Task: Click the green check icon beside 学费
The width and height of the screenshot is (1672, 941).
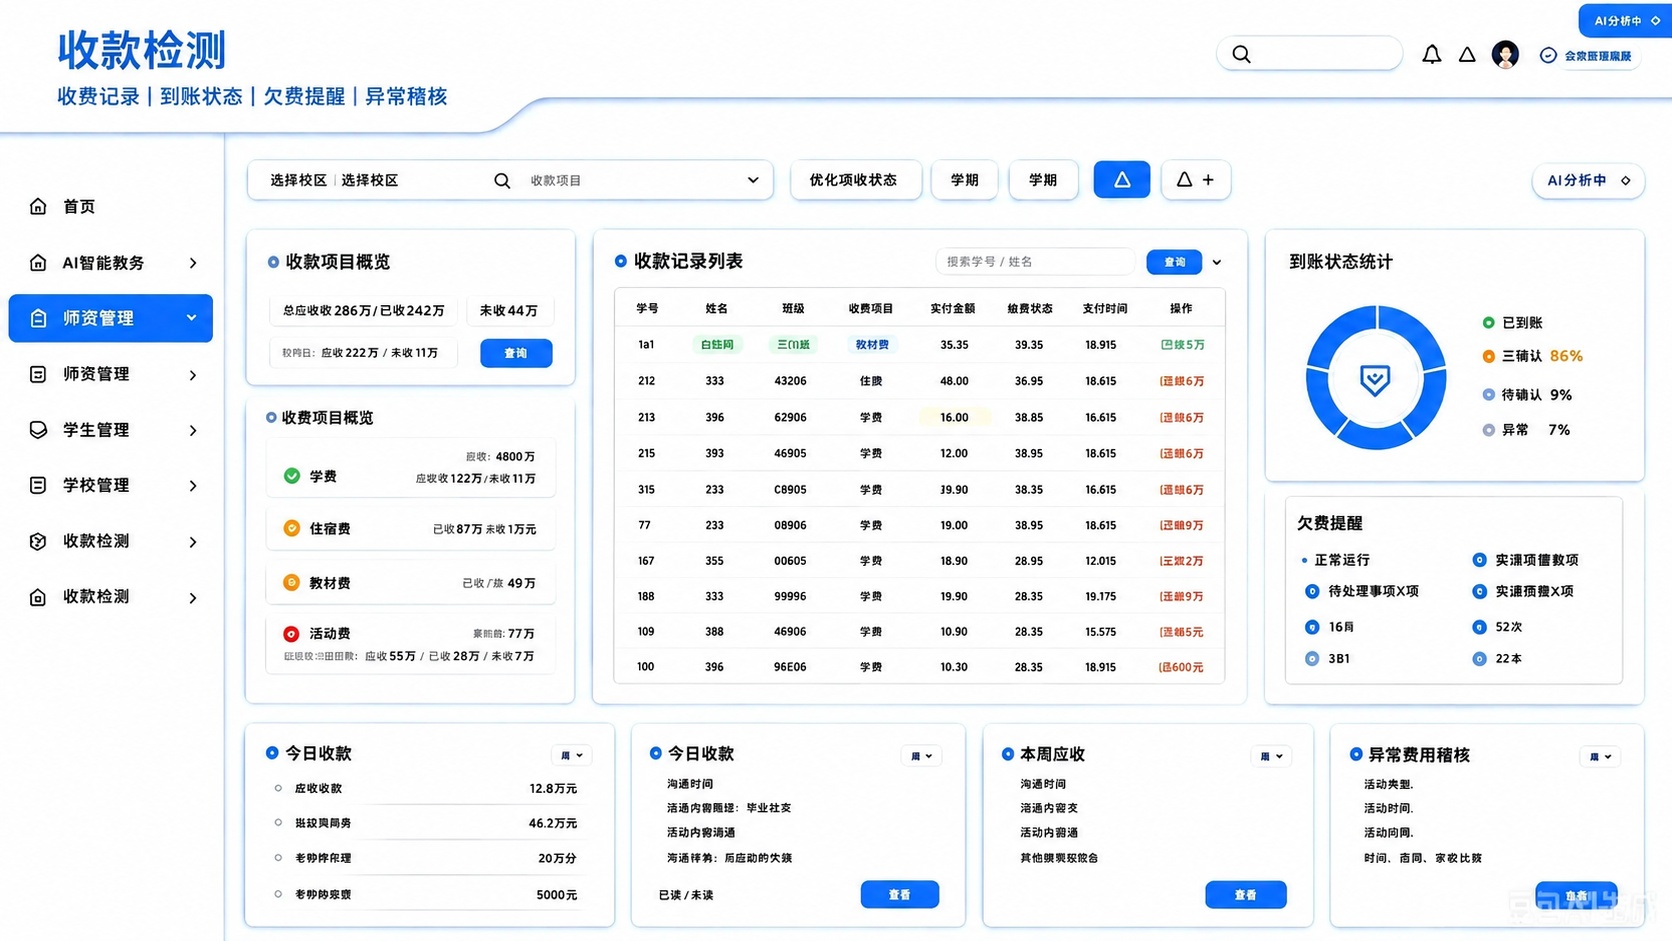Action: point(292,476)
